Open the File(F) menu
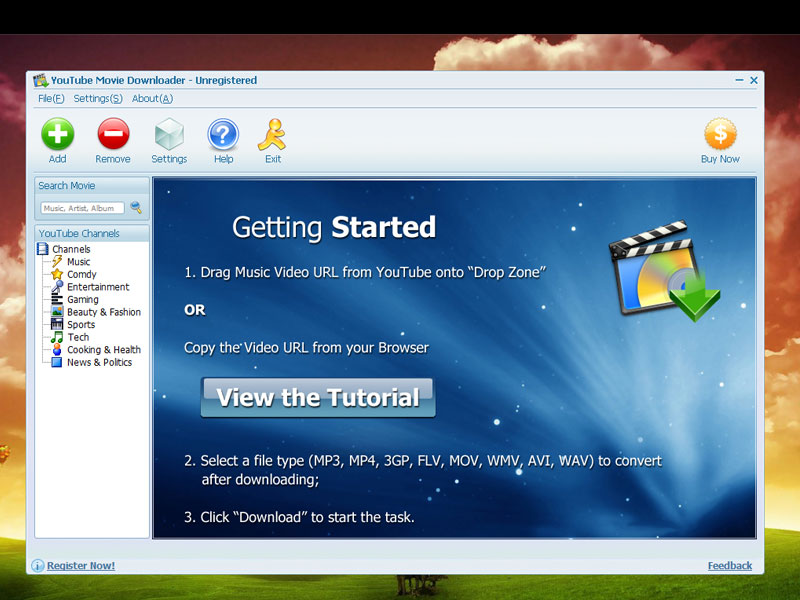Screen dimensions: 800x600 [x=51, y=98]
